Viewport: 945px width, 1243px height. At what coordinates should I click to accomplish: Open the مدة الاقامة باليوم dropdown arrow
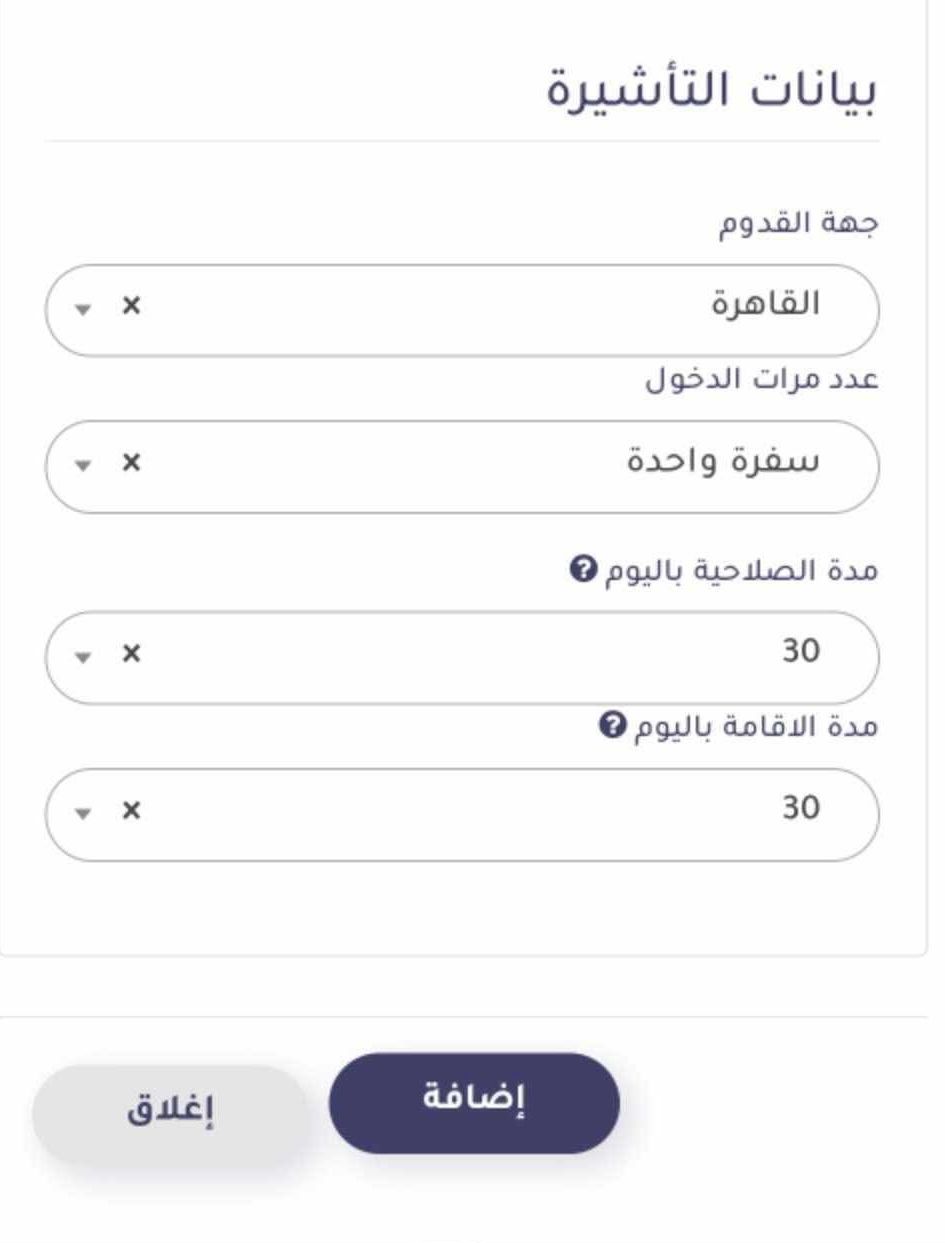coord(86,812)
